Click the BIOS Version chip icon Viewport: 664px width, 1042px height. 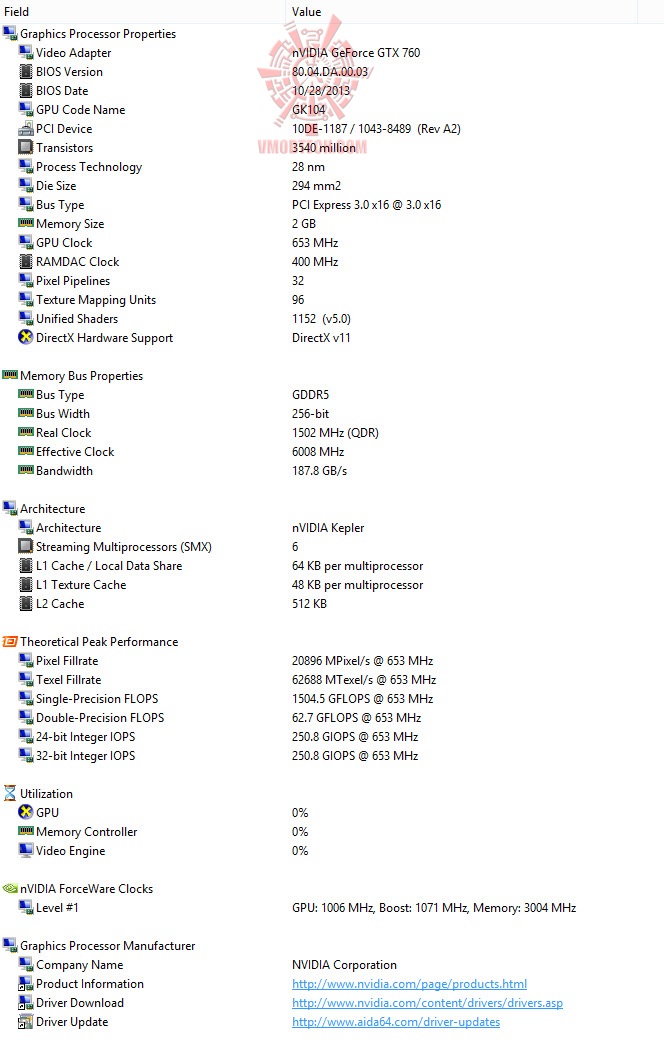(x=26, y=71)
